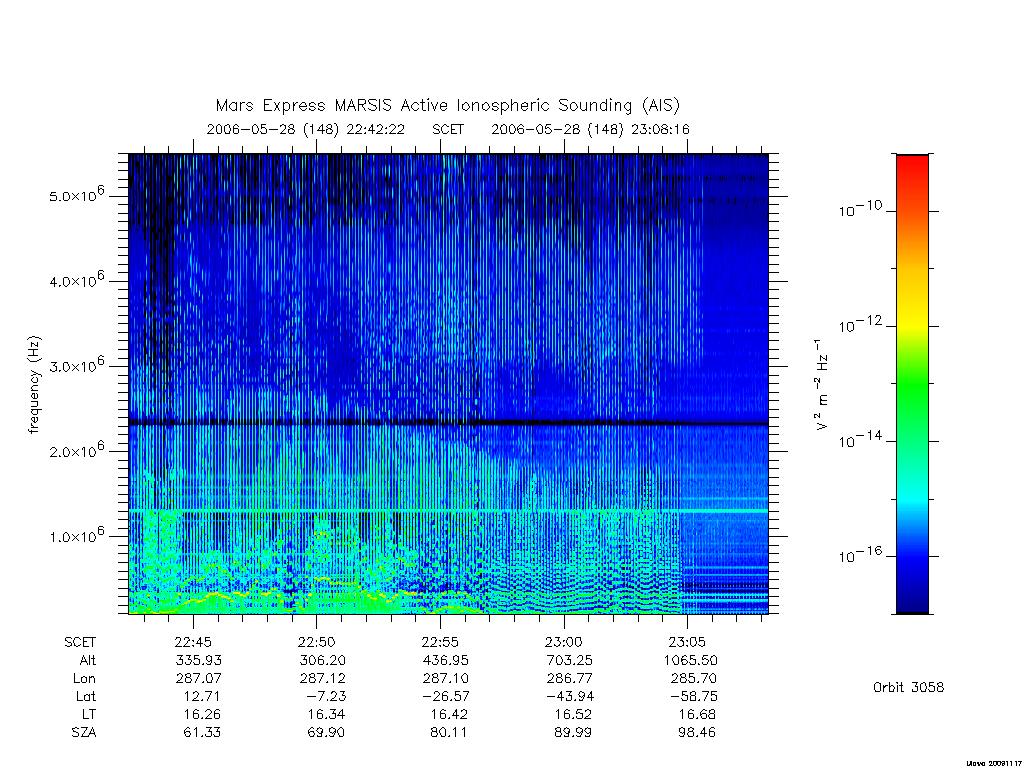Click the Lat row label
1024x768 pixels.
point(86,696)
